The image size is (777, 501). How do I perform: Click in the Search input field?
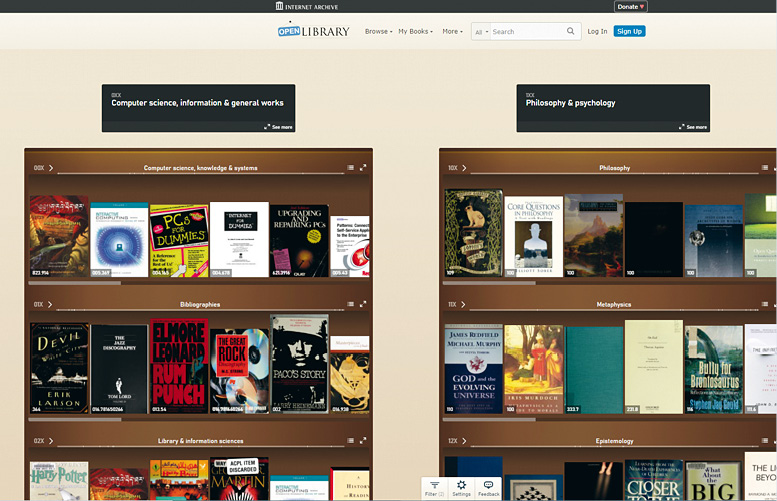[528, 31]
